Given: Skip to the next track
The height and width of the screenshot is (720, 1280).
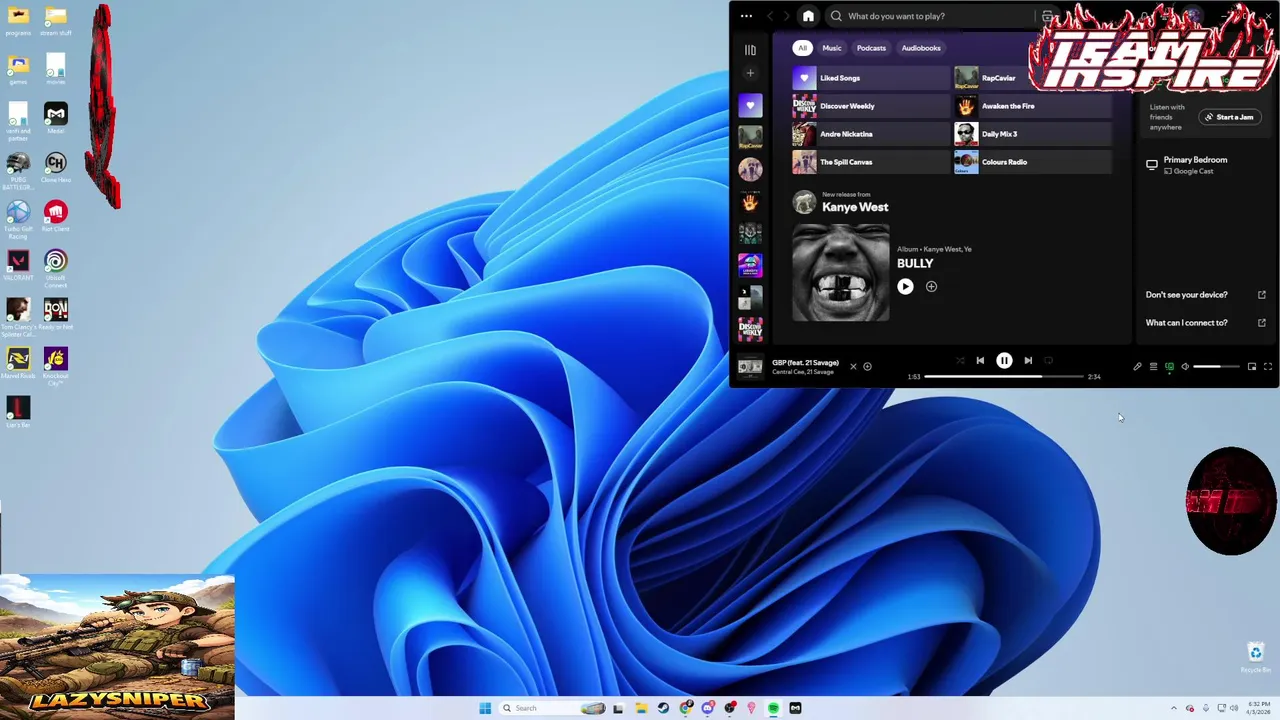Looking at the screenshot, I should 1028,360.
